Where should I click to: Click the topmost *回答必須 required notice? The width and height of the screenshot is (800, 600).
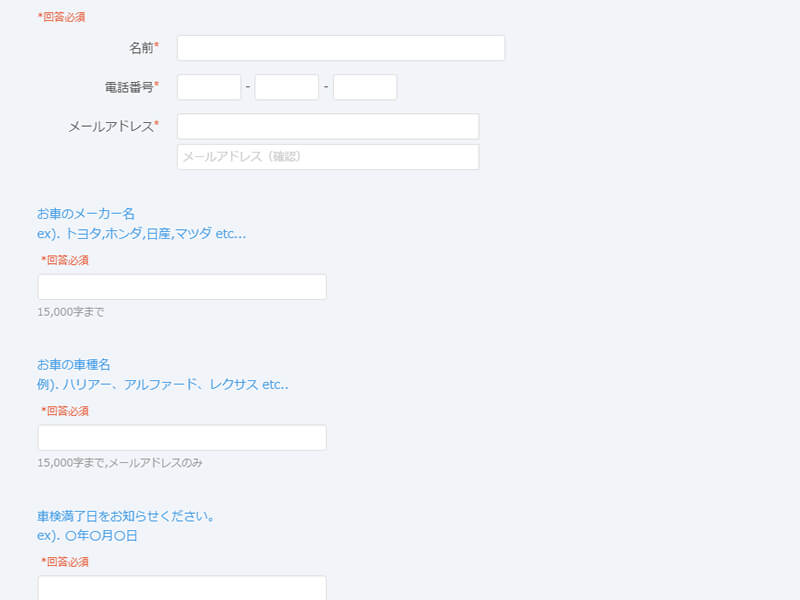[x=61, y=17]
